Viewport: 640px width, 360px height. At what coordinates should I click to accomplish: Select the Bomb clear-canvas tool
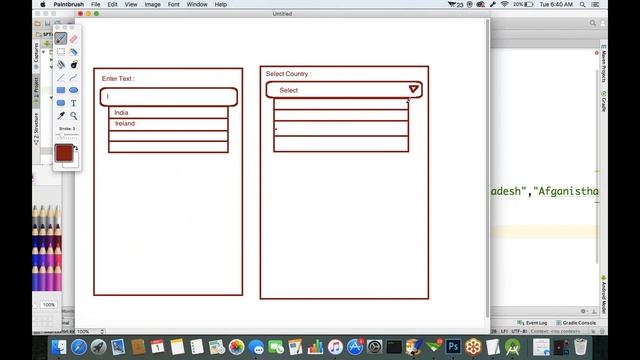point(73,64)
